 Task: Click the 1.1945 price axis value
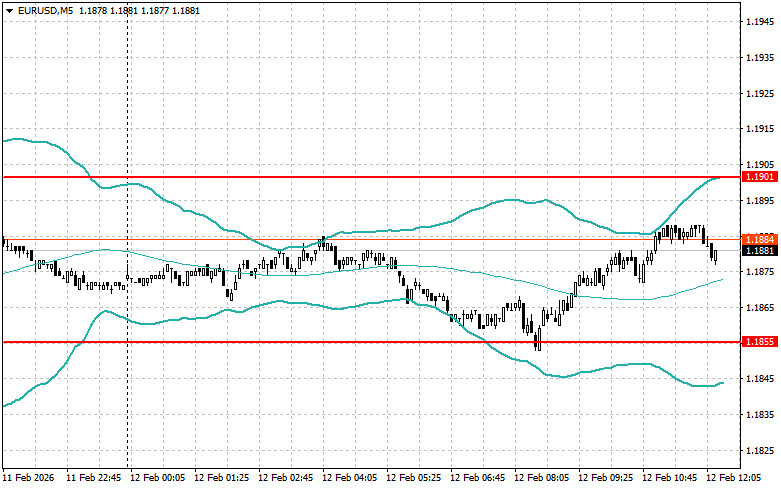click(760, 22)
